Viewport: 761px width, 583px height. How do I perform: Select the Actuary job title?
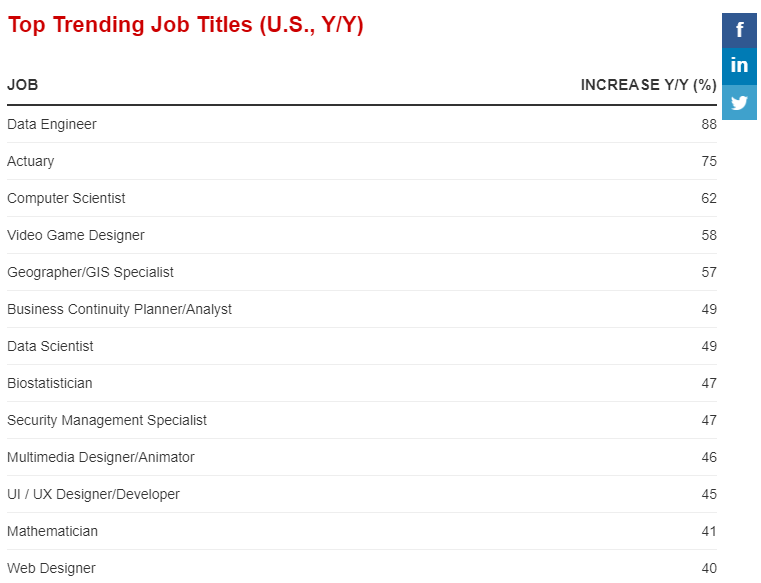31,161
